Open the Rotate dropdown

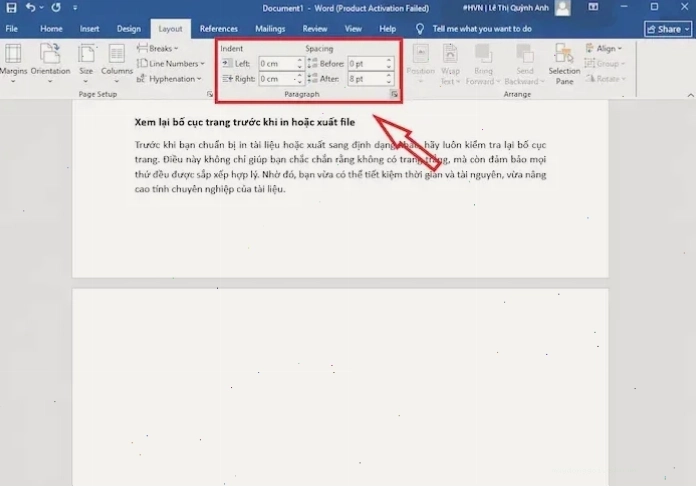605,79
